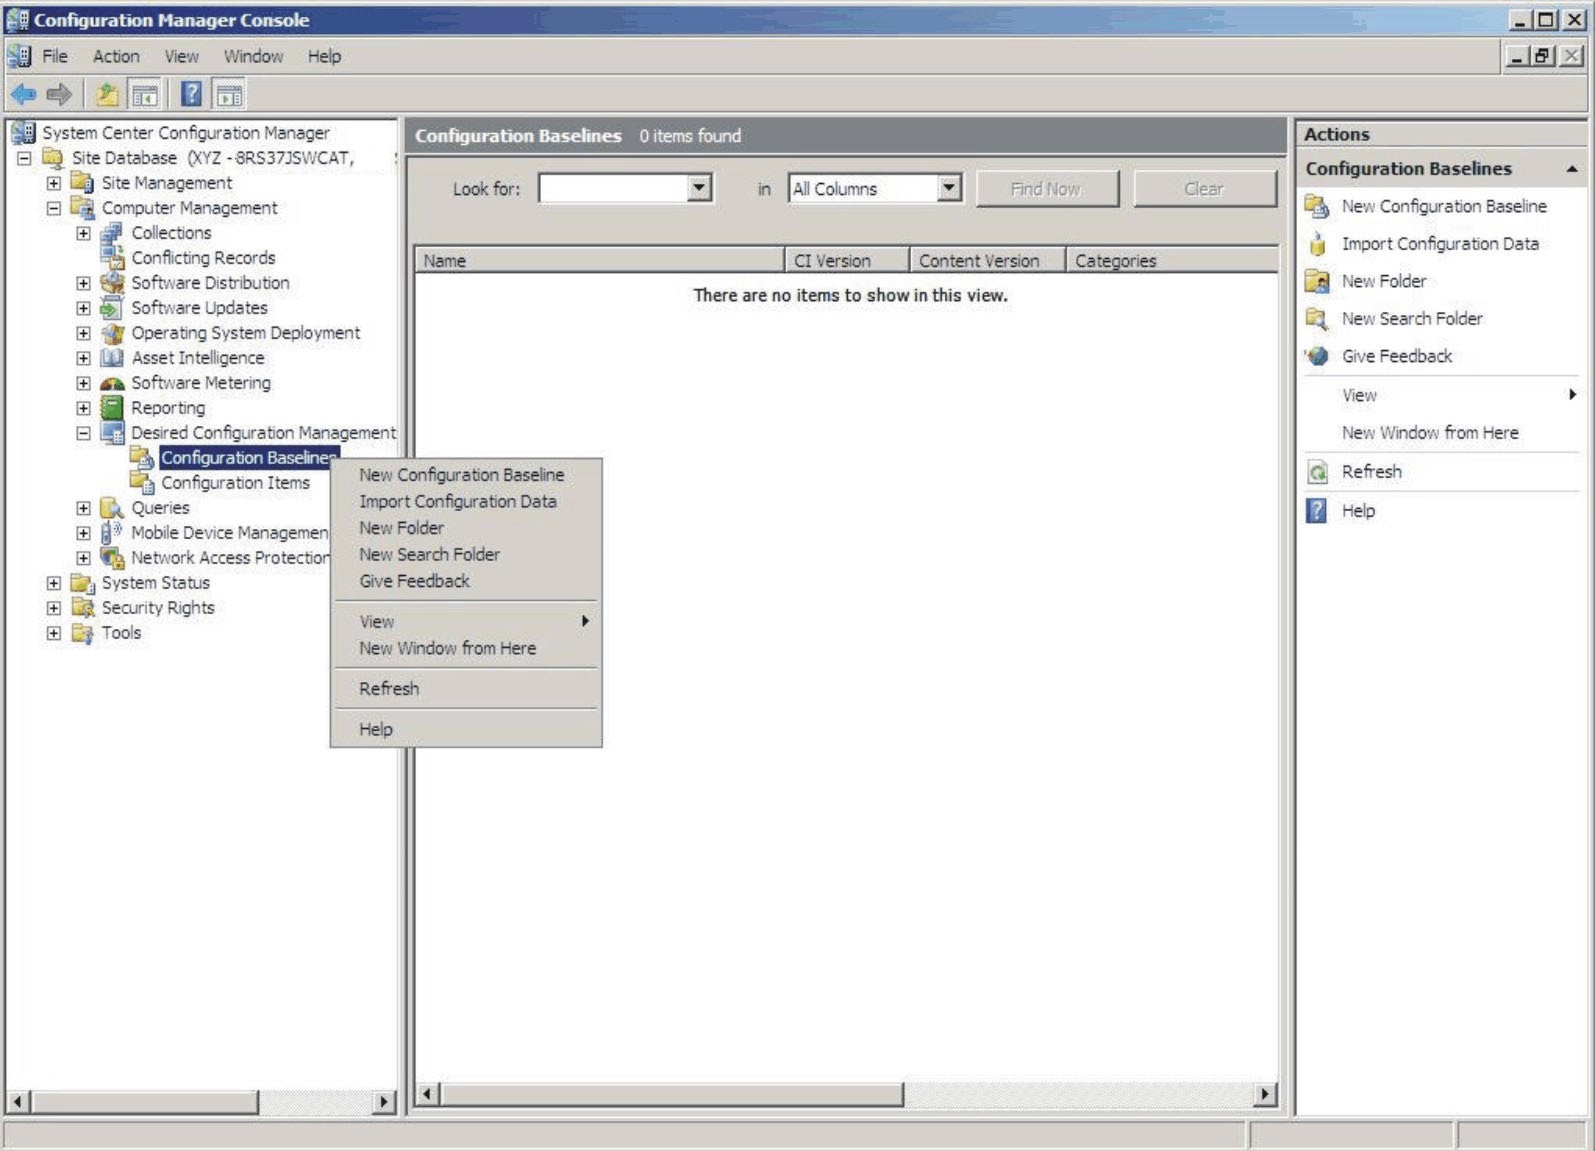Screen dimensions: 1595x1151
Task: Click the Queries icon in tree
Action: pos(112,508)
